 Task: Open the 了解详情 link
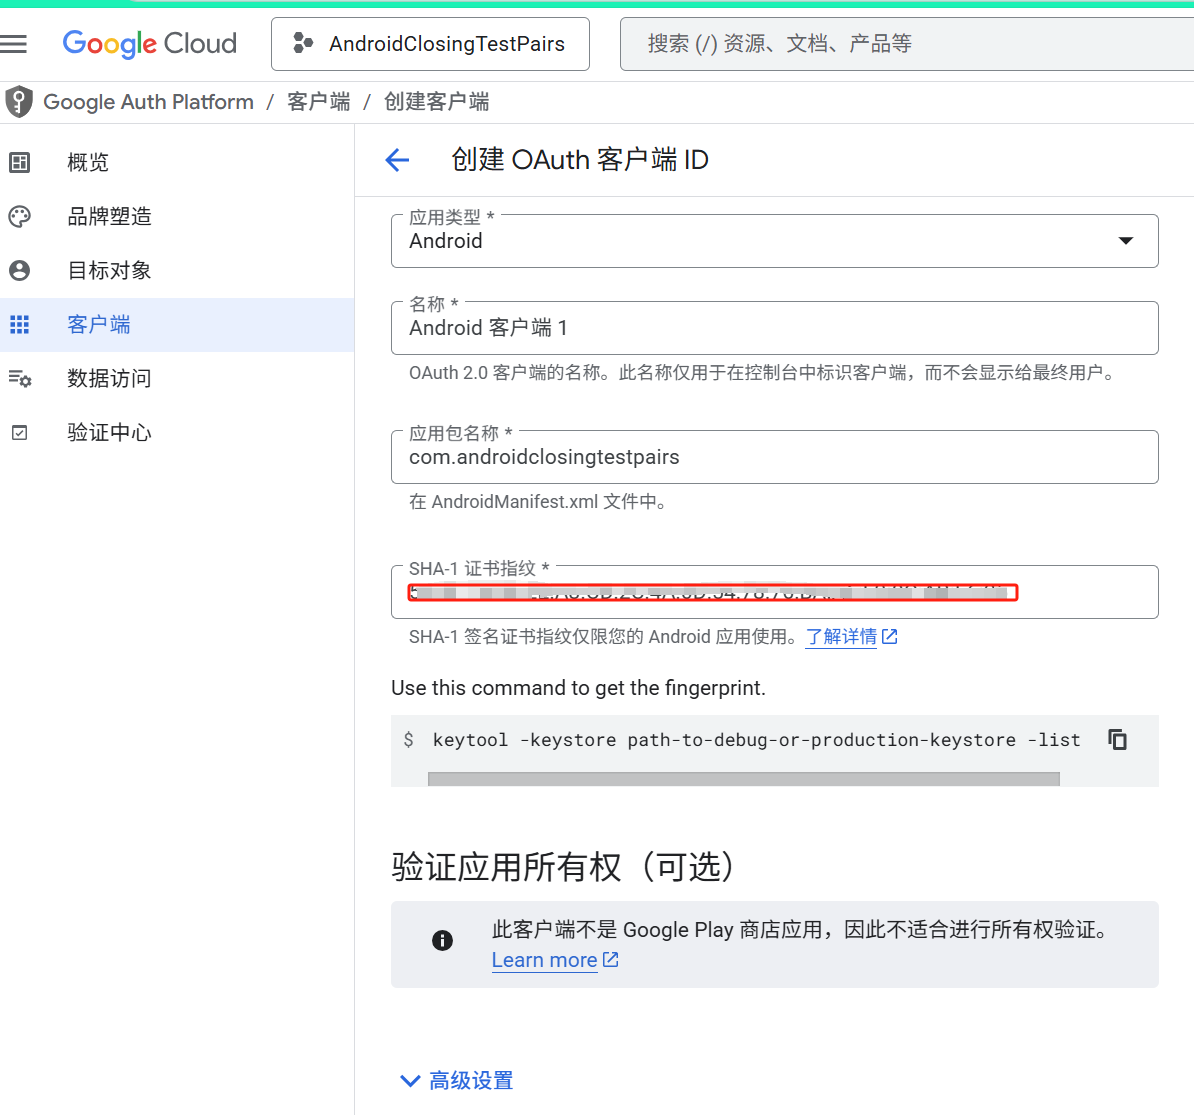pyautogui.click(x=841, y=637)
